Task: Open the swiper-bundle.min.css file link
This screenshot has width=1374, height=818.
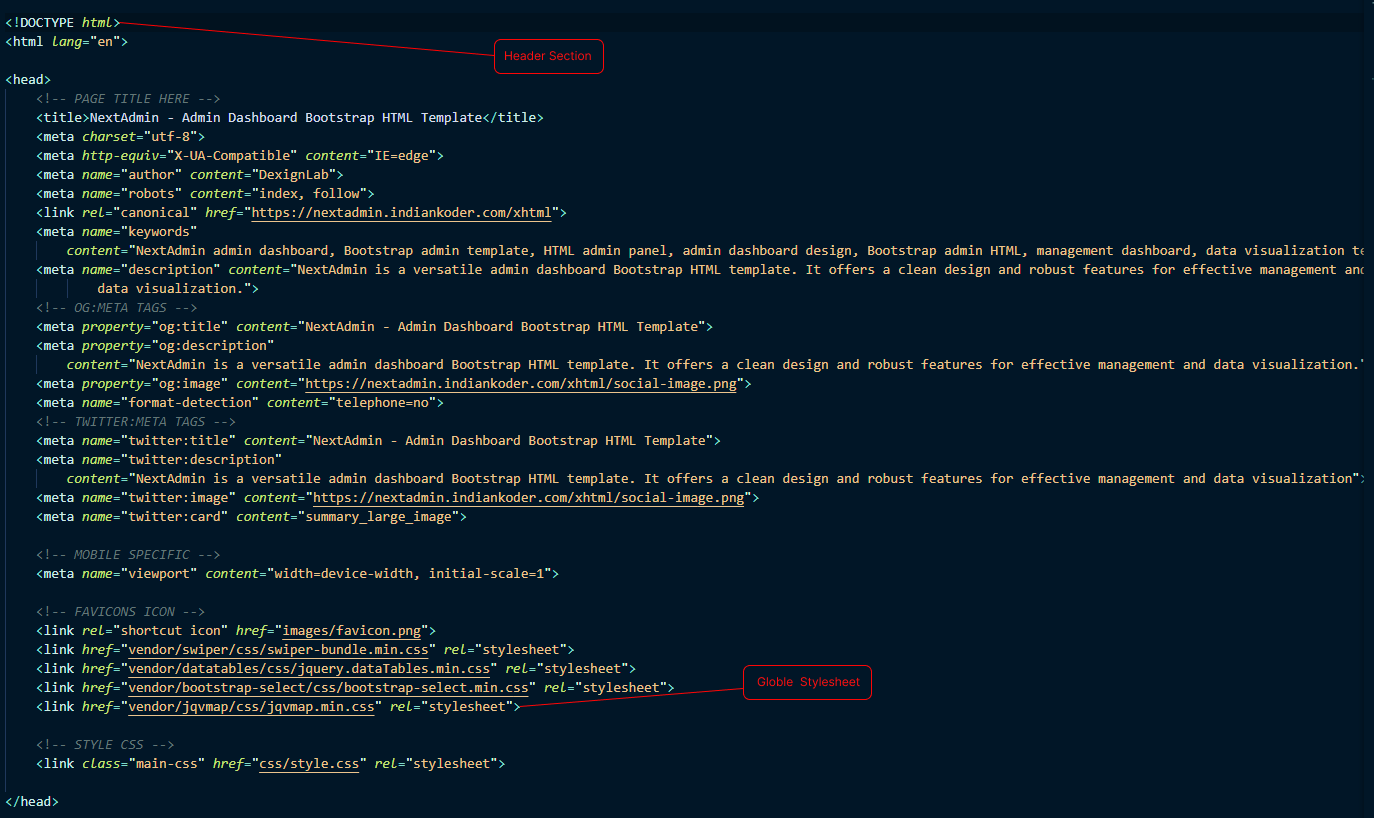Action: tap(278, 649)
